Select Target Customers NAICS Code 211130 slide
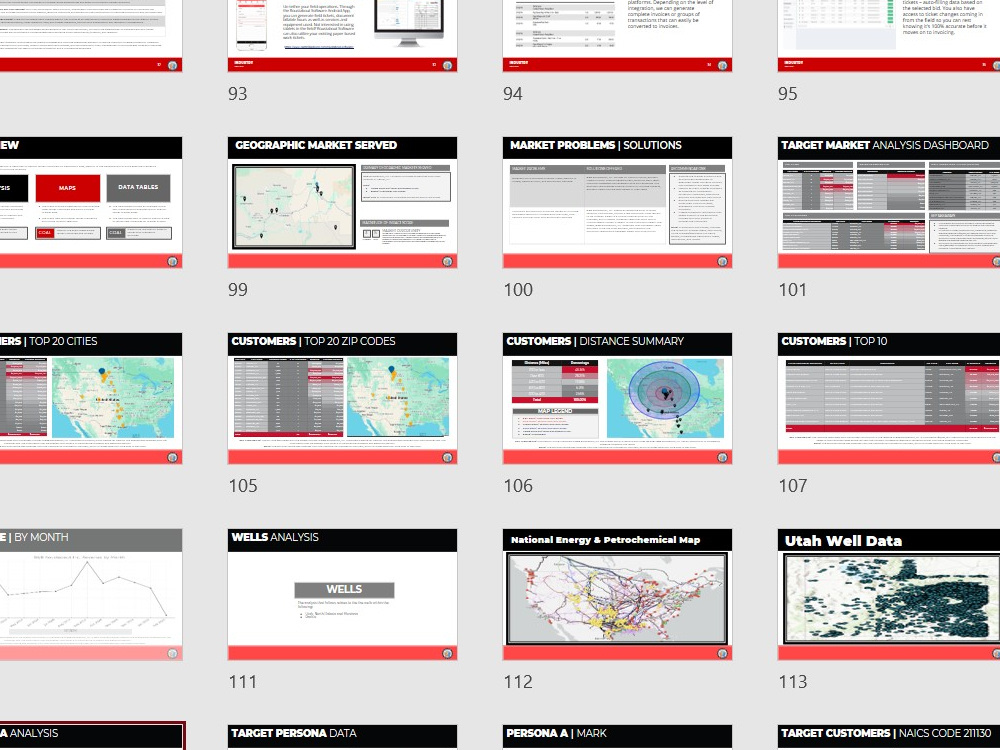 889,737
